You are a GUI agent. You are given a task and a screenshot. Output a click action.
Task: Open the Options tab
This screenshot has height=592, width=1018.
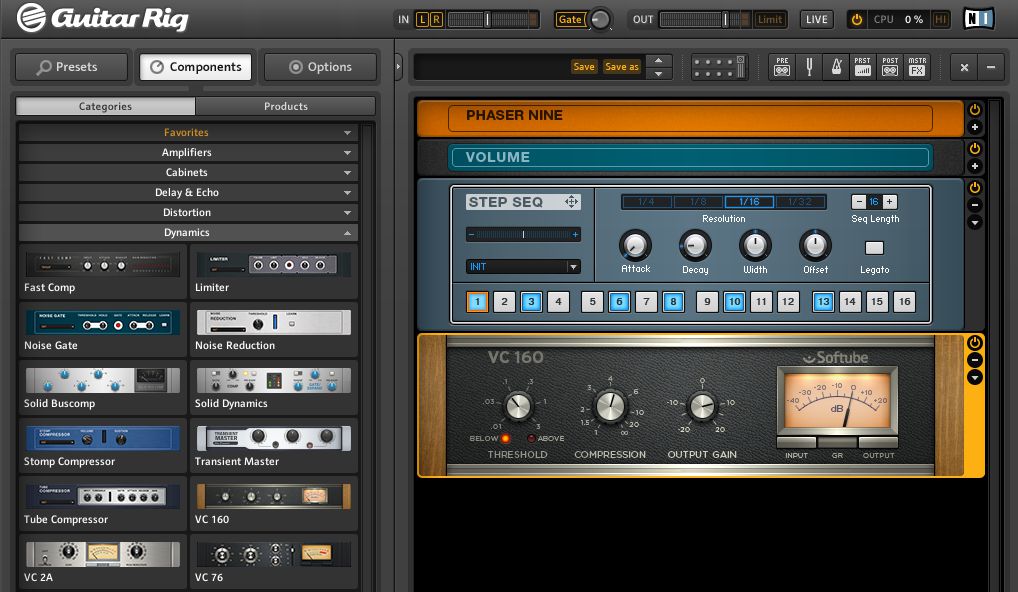pos(321,67)
